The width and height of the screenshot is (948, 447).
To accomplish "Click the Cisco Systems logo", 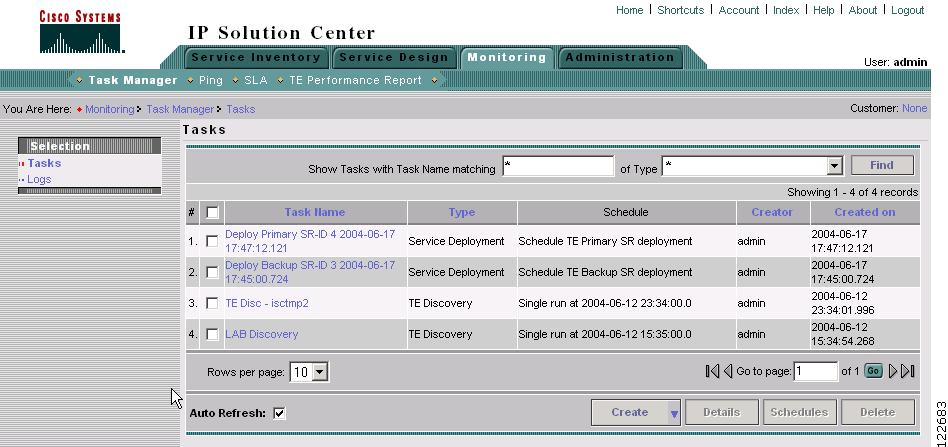I will click(82, 33).
